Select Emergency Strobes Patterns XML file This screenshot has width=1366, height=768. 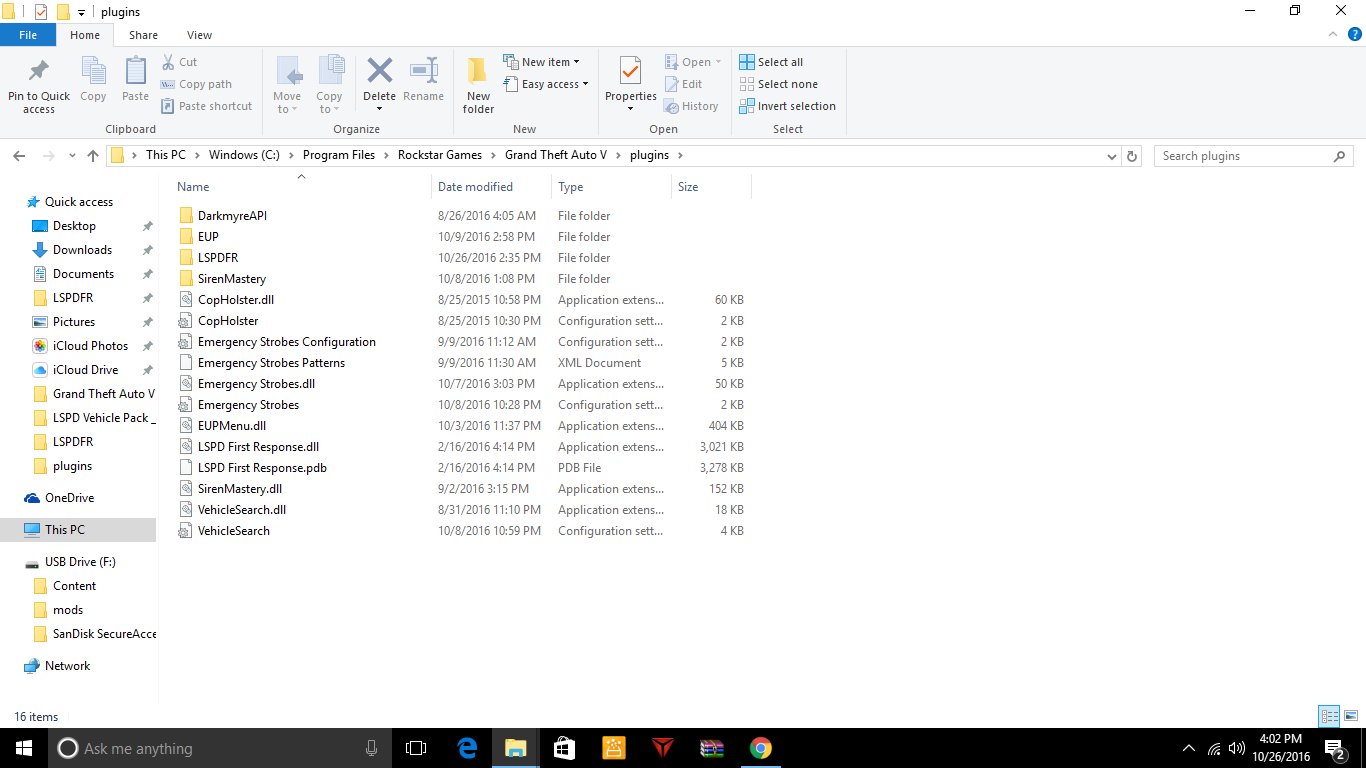click(271, 363)
